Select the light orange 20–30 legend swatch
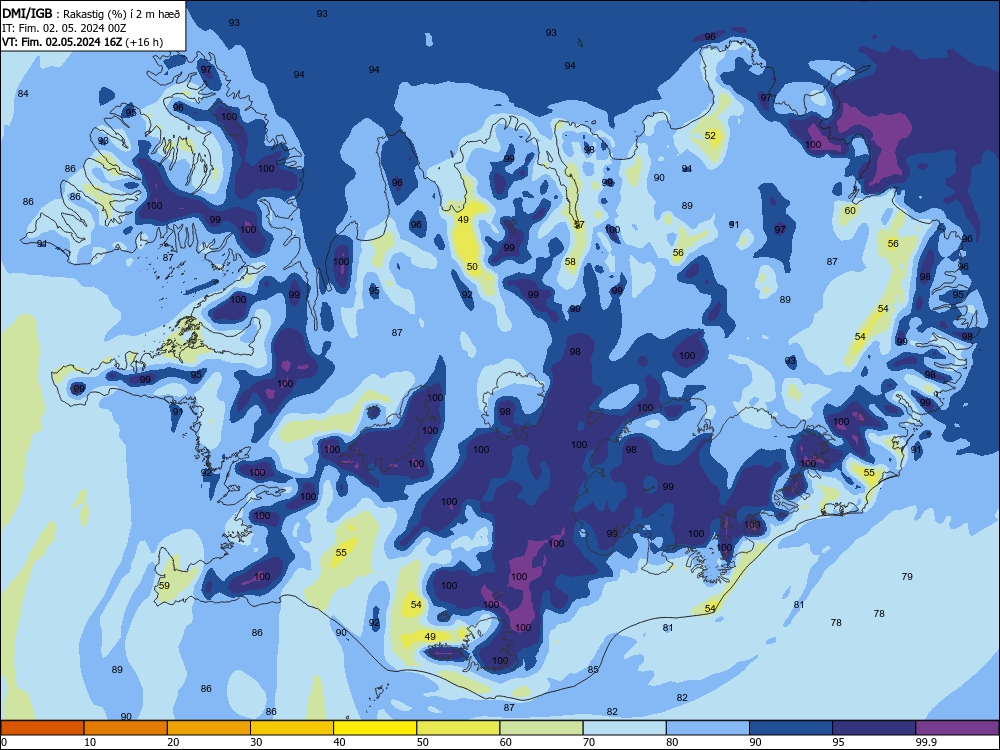Viewport: 1000px width, 750px height. coord(209,728)
